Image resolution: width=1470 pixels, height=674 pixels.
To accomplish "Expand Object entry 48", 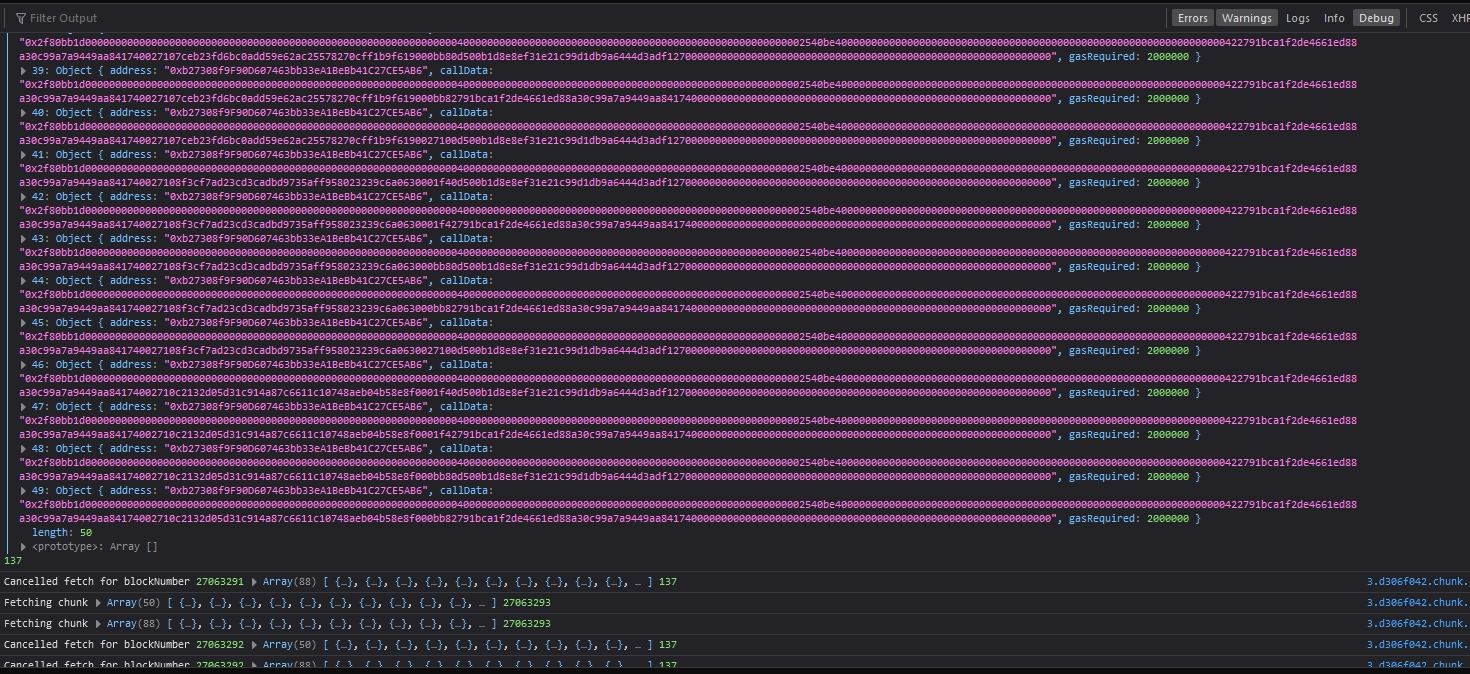I will 25,449.
